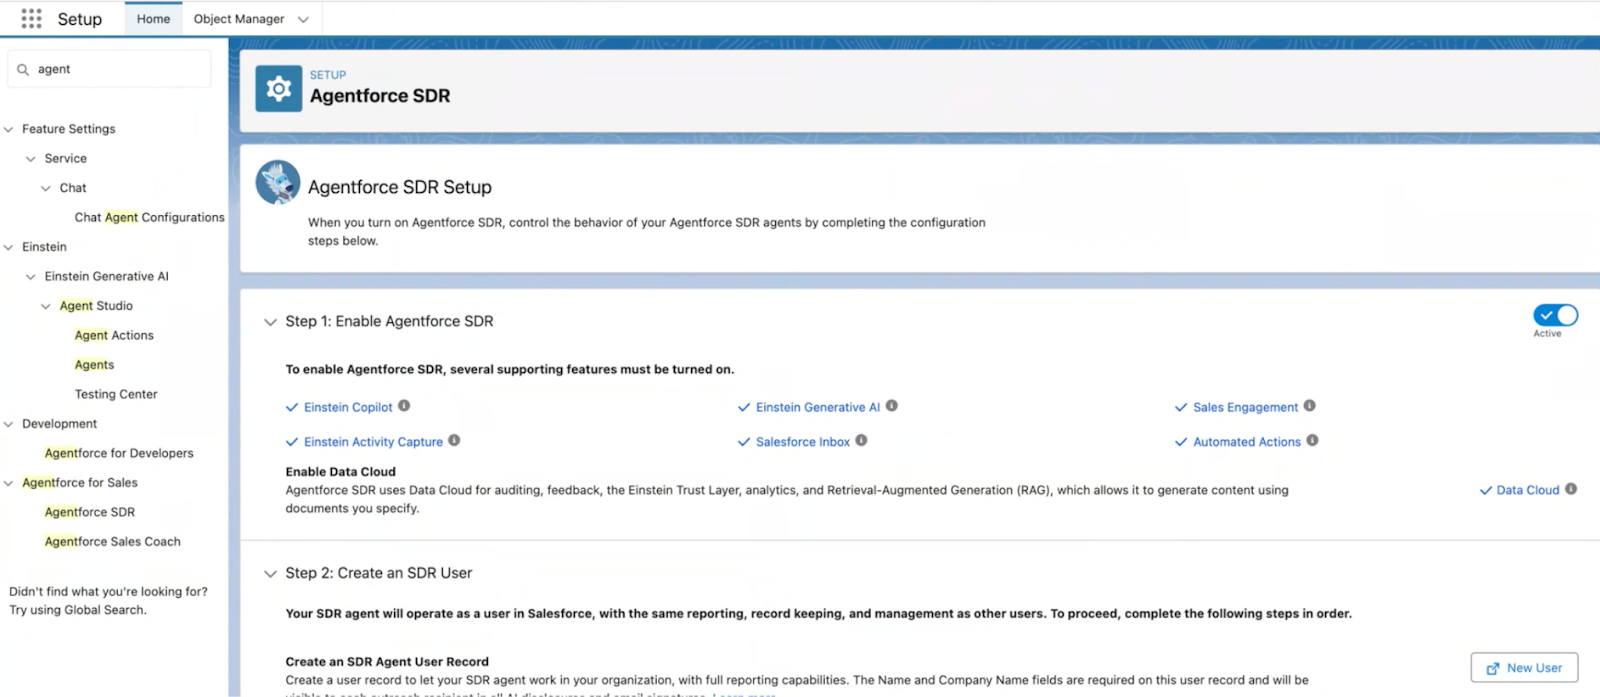The width and height of the screenshot is (1600, 697).
Task: Collapse Step 2: Create an SDR User section
Action: pos(270,574)
